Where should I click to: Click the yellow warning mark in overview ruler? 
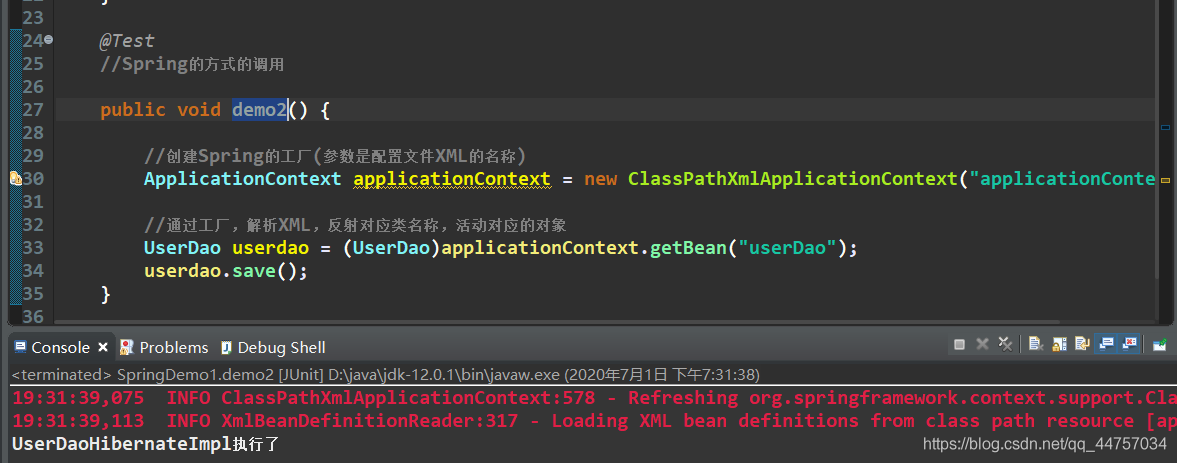click(x=1165, y=181)
